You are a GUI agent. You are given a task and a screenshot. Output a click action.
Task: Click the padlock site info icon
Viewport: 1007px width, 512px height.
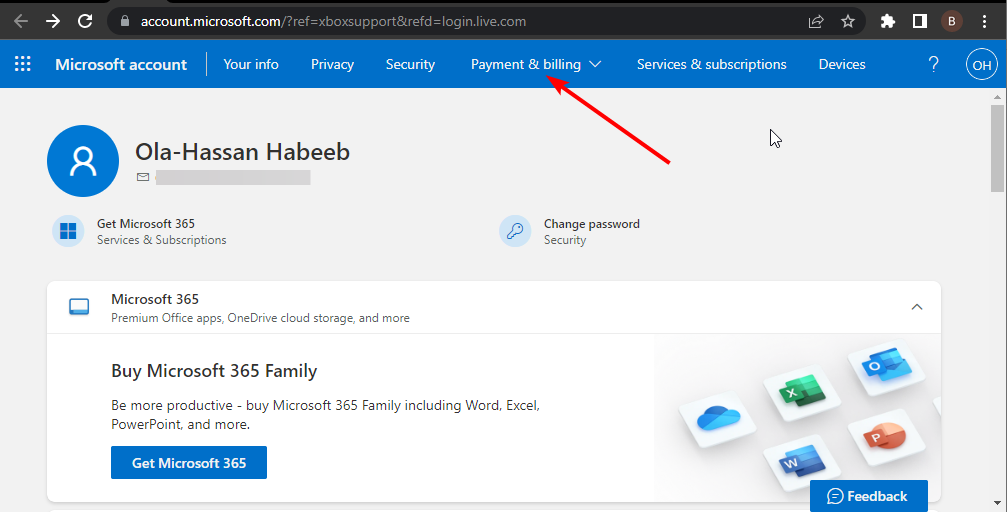point(125,21)
